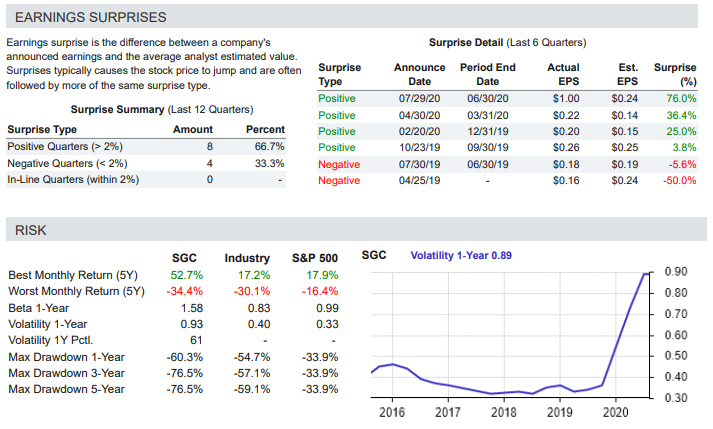Click the Positive Quarters (> 2%) row label

pos(65,146)
